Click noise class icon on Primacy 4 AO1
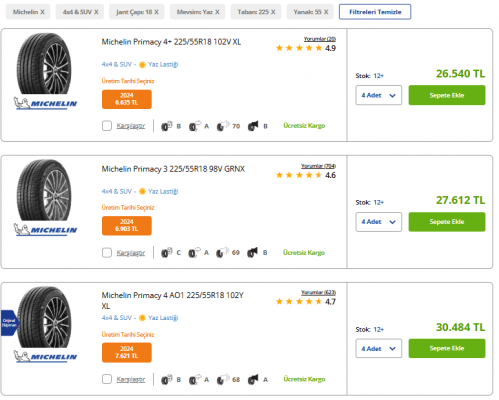This screenshot has width=499, height=400. [x=253, y=379]
